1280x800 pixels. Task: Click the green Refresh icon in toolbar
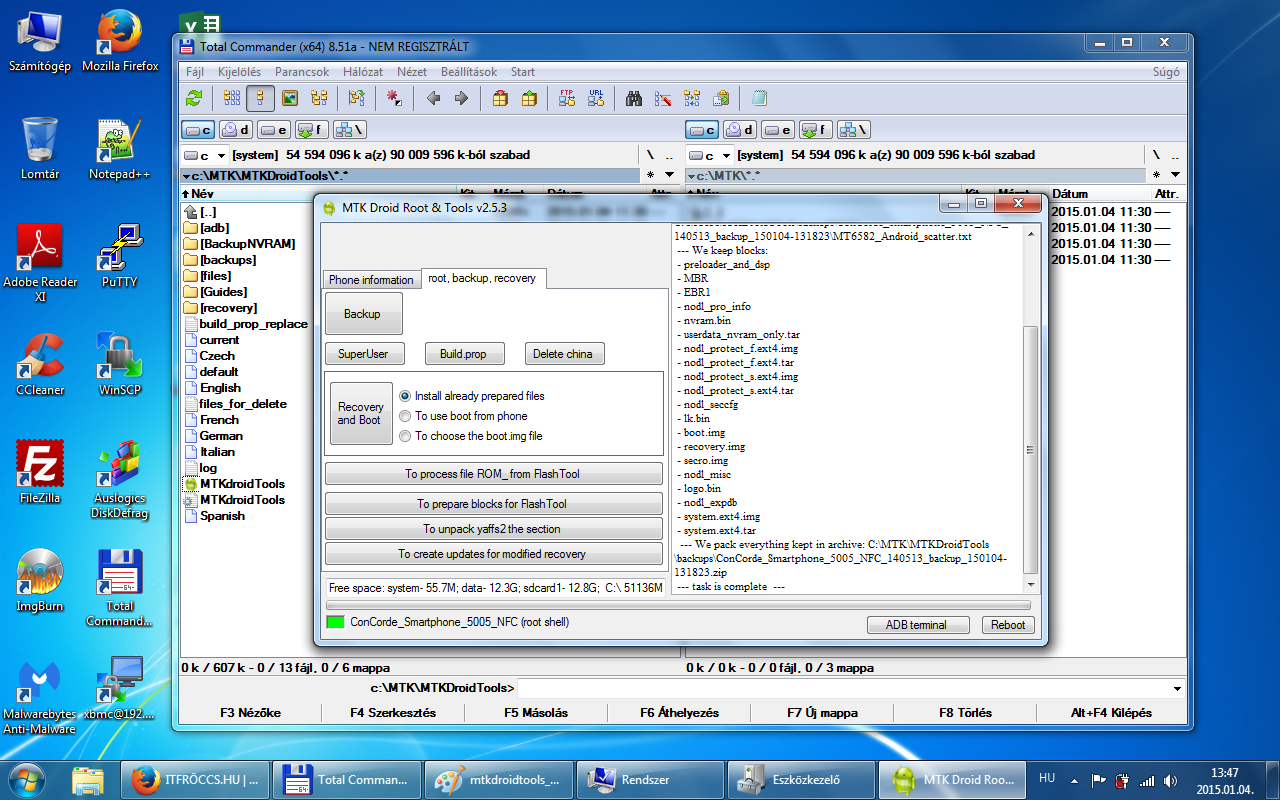click(194, 98)
